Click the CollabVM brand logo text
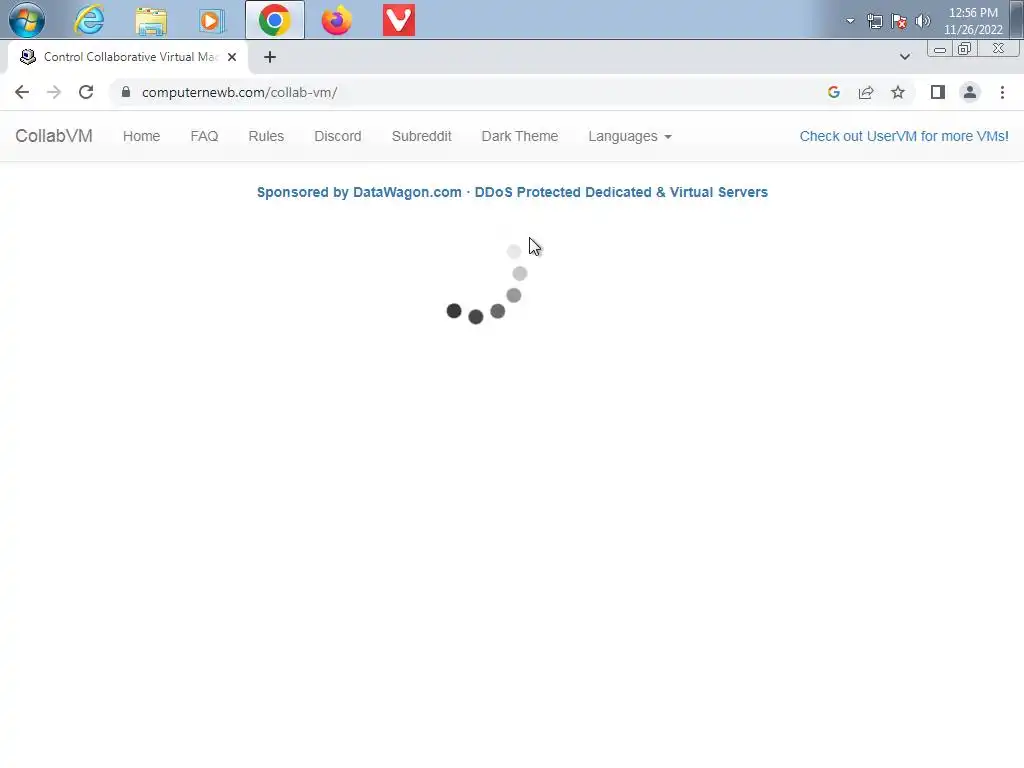Image resolution: width=1024 pixels, height=768 pixels. pyautogui.click(x=54, y=136)
